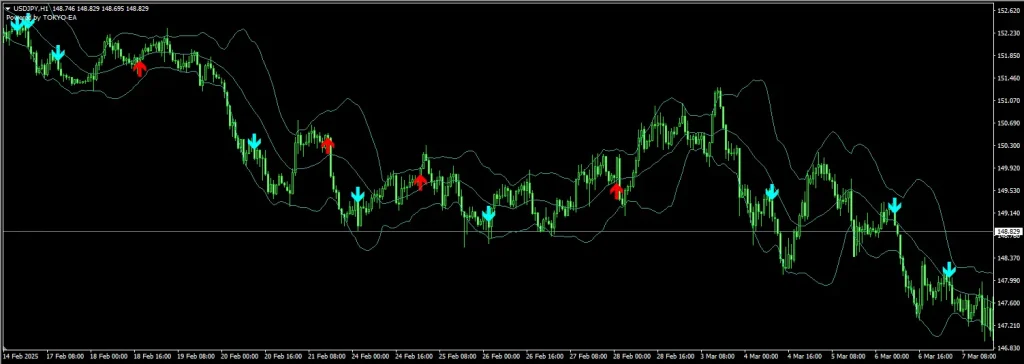Image resolution: width=1024 pixels, height=364 pixels.
Task: Click the 149.920 price scale label
Action: pos(1009,168)
